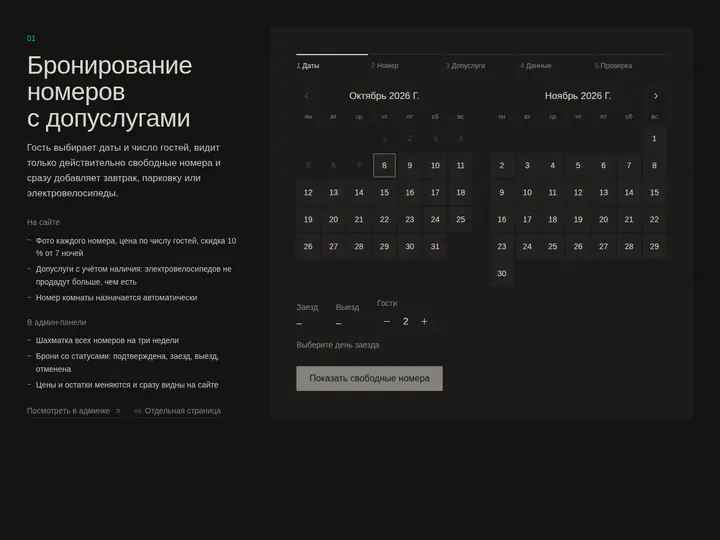This screenshot has height=540, width=720.
Task: Decrease guest count with minus button
Action: click(387, 321)
